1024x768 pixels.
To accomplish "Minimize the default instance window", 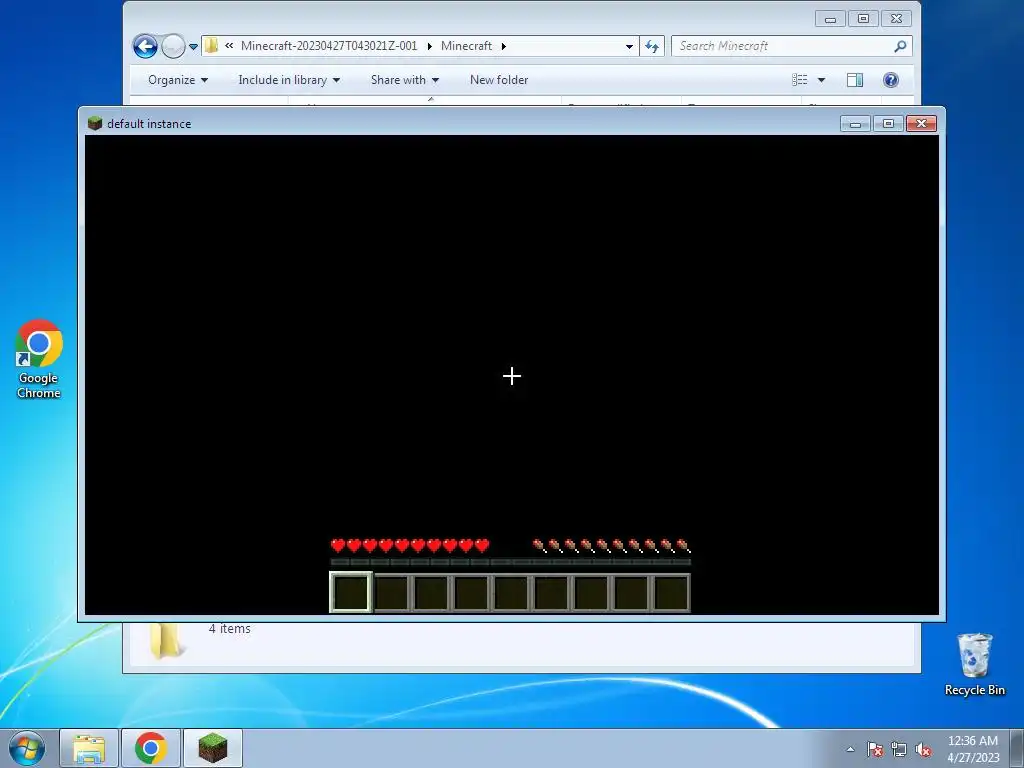I will (855, 123).
